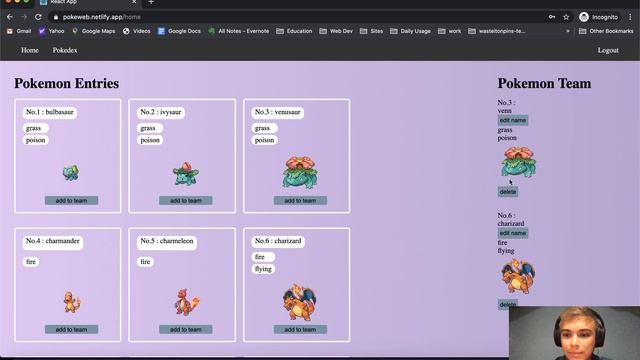
Task: Open the Google Maps bookmark
Action: tap(93, 31)
